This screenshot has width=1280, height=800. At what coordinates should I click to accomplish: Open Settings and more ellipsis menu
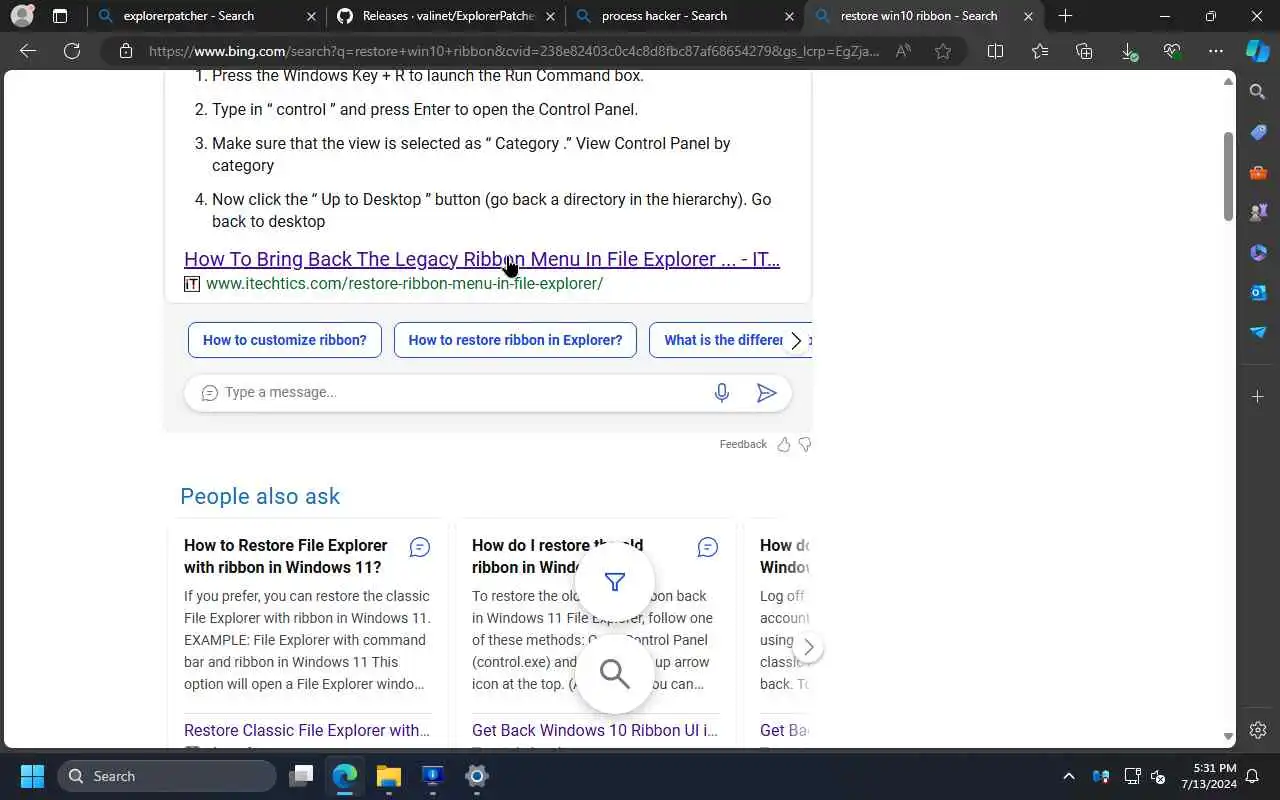(1216, 51)
